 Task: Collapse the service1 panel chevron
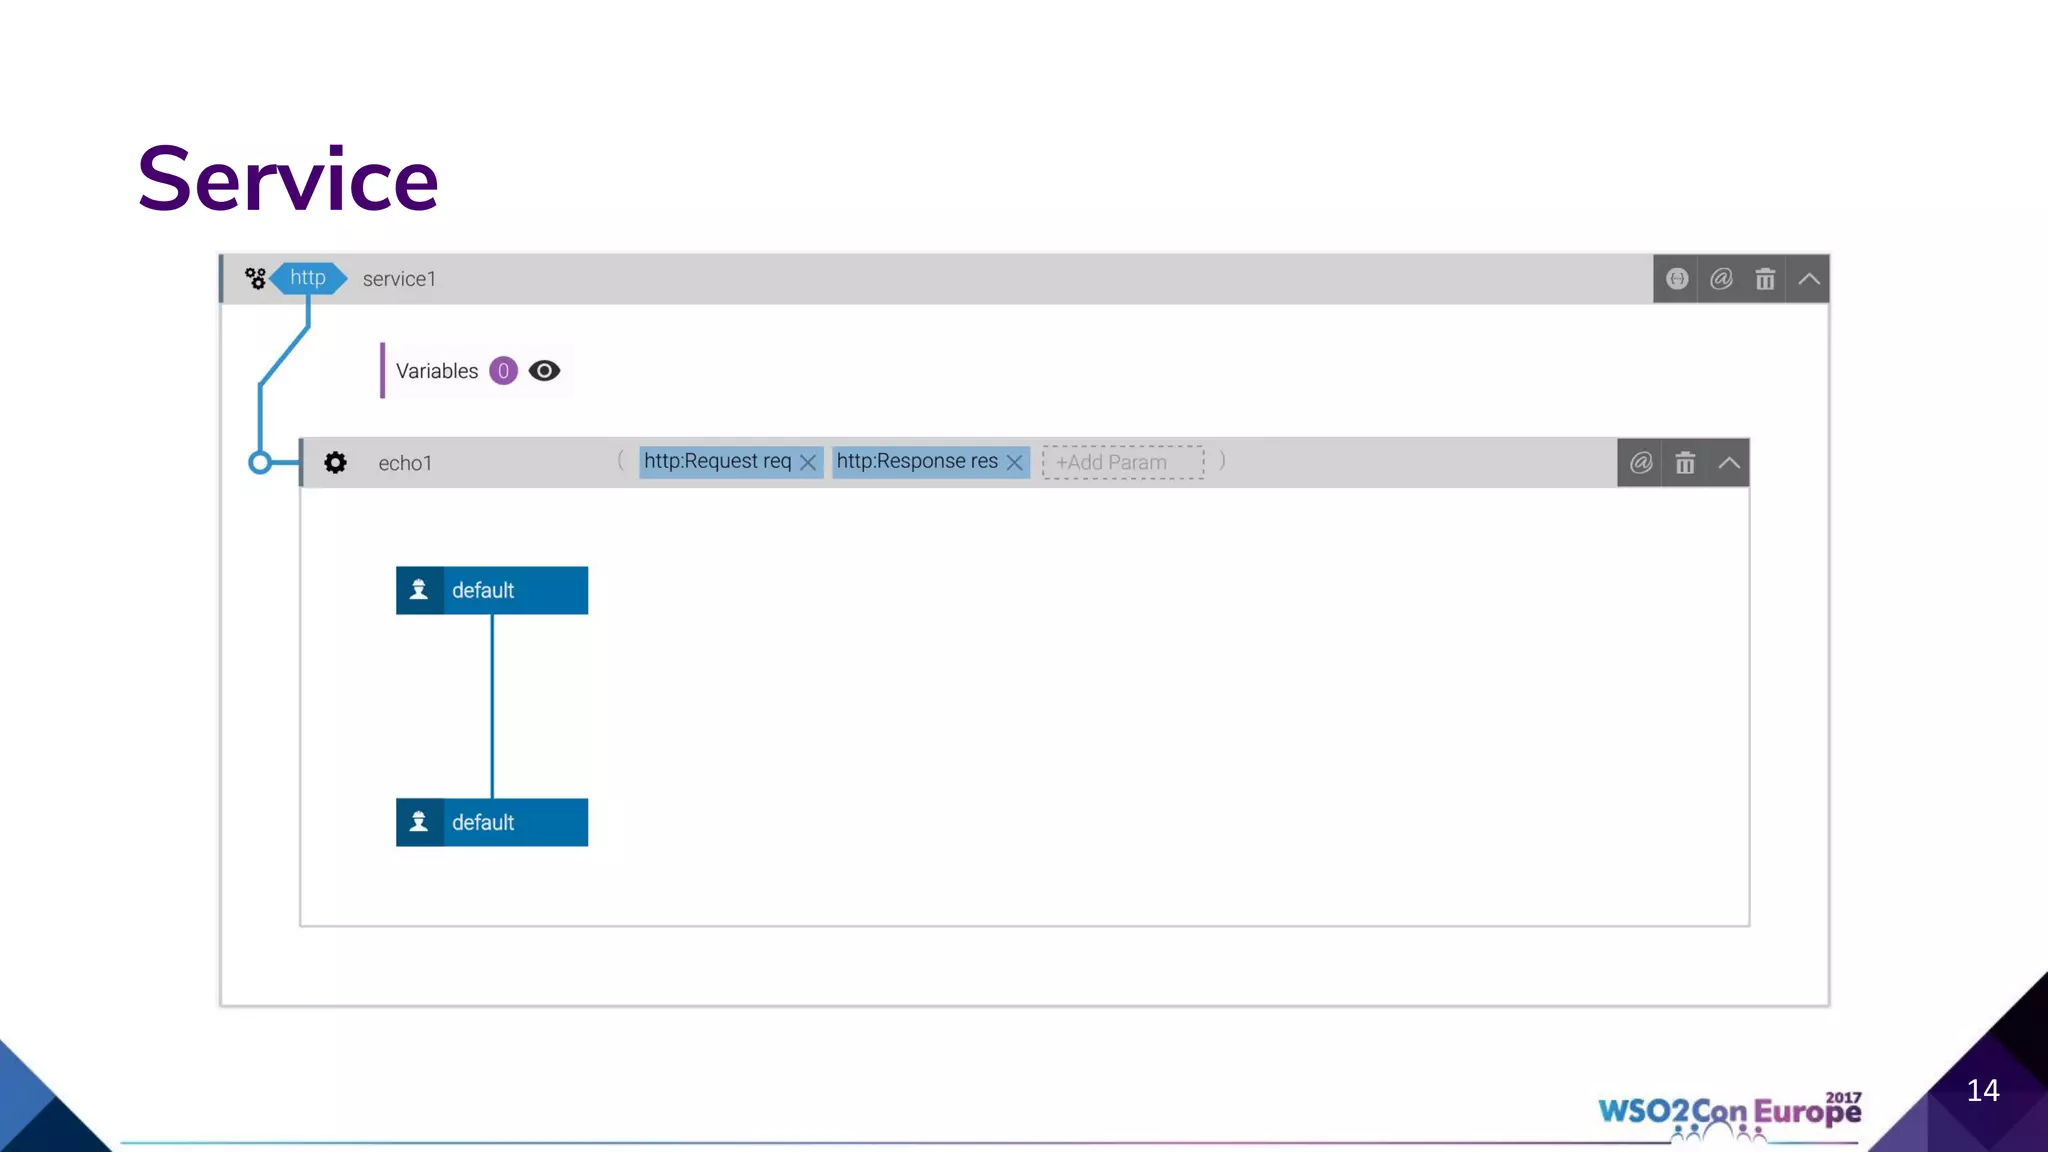[x=1809, y=279]
